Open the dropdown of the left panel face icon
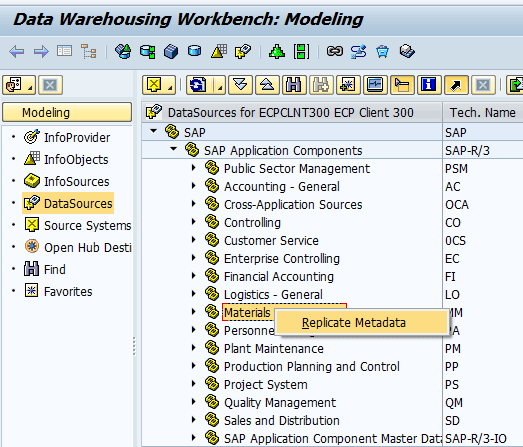The image size is (523, 447). pos(30,88)
